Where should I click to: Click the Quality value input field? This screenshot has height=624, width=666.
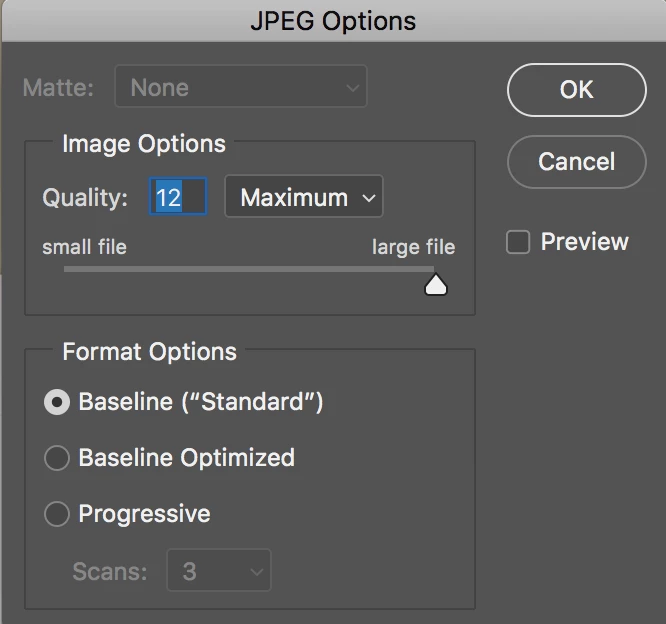178,198
